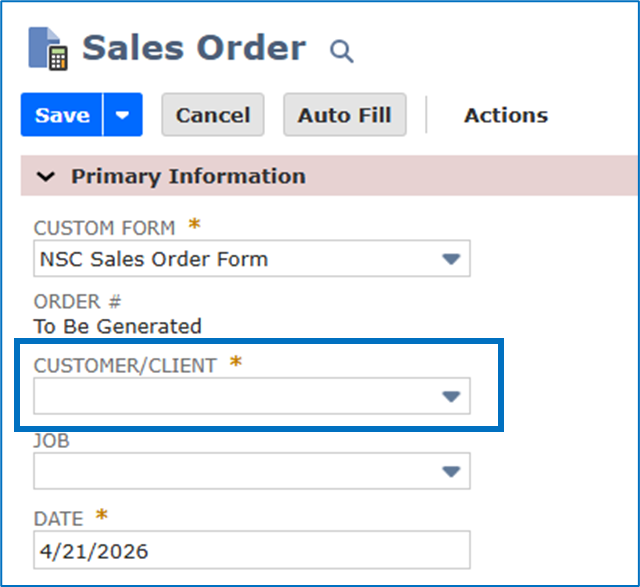The height and width of the screenshot is (587, 640).
Task: Click the To Be Generated order number text
Action: click(x=117, y=326)
